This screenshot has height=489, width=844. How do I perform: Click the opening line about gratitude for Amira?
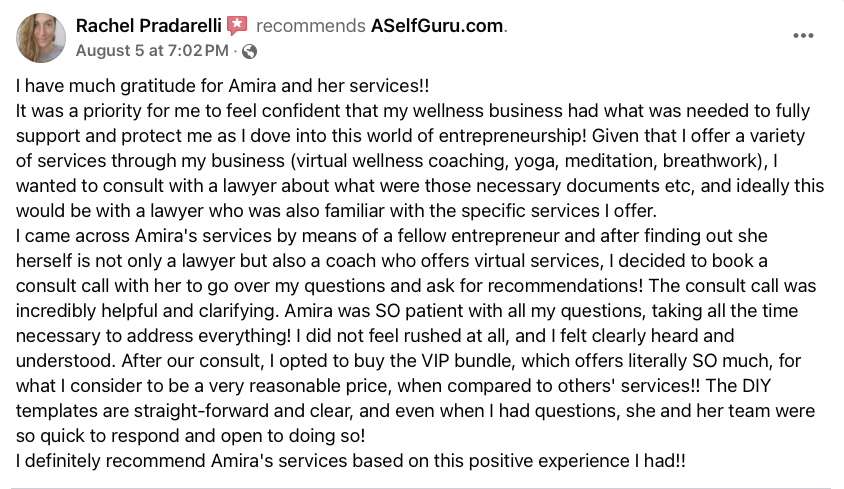point(219,87)
